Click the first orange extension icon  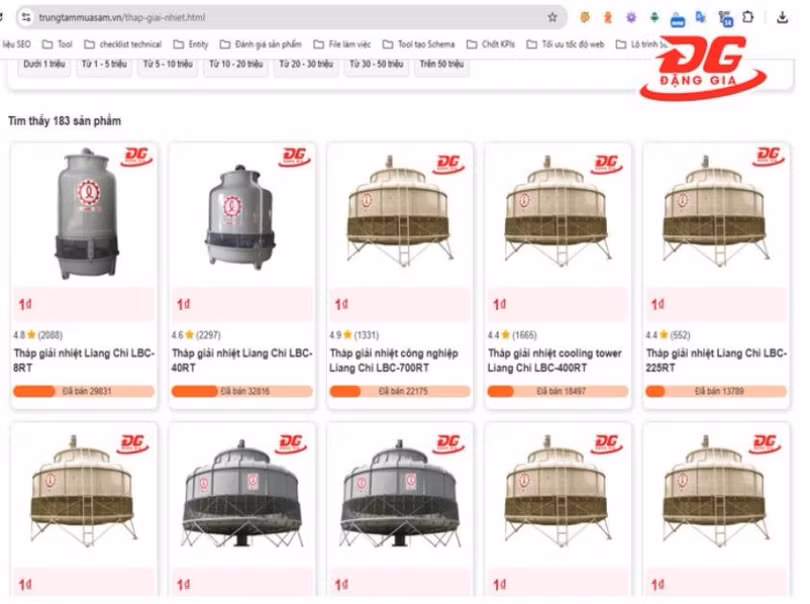click(x=584, y=18)
